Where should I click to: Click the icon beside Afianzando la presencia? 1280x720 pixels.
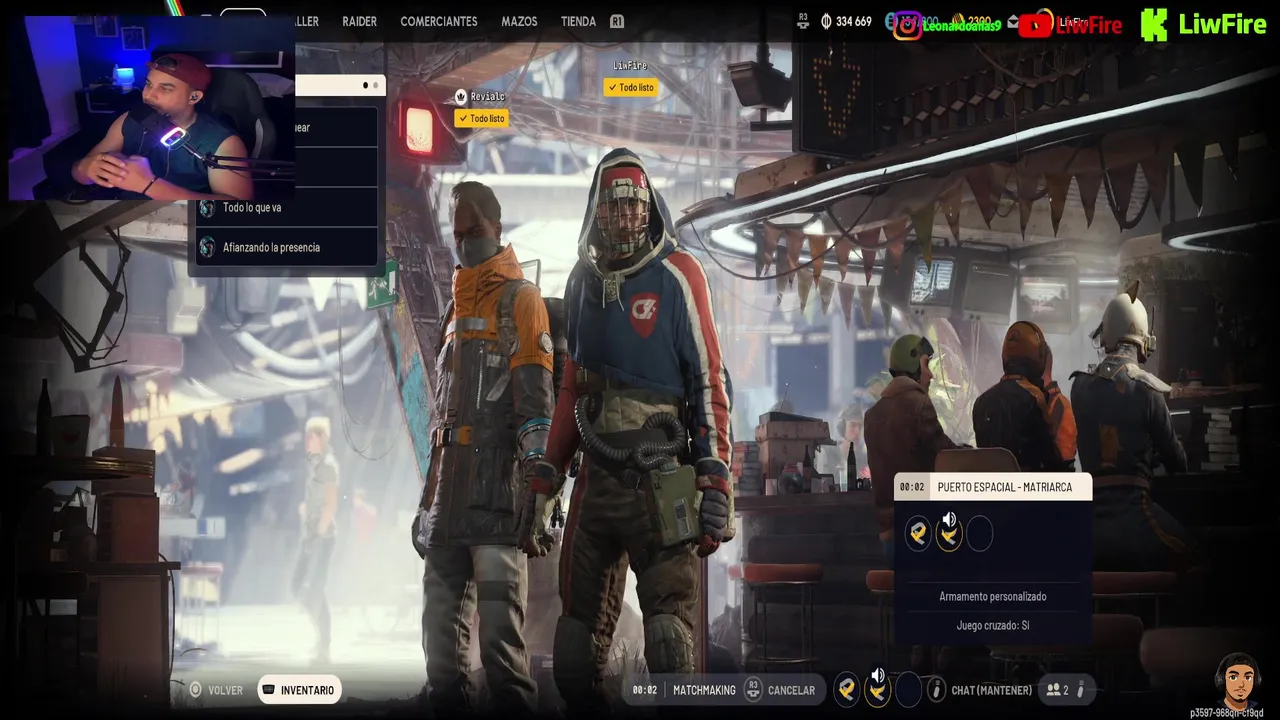coord(207,247)
